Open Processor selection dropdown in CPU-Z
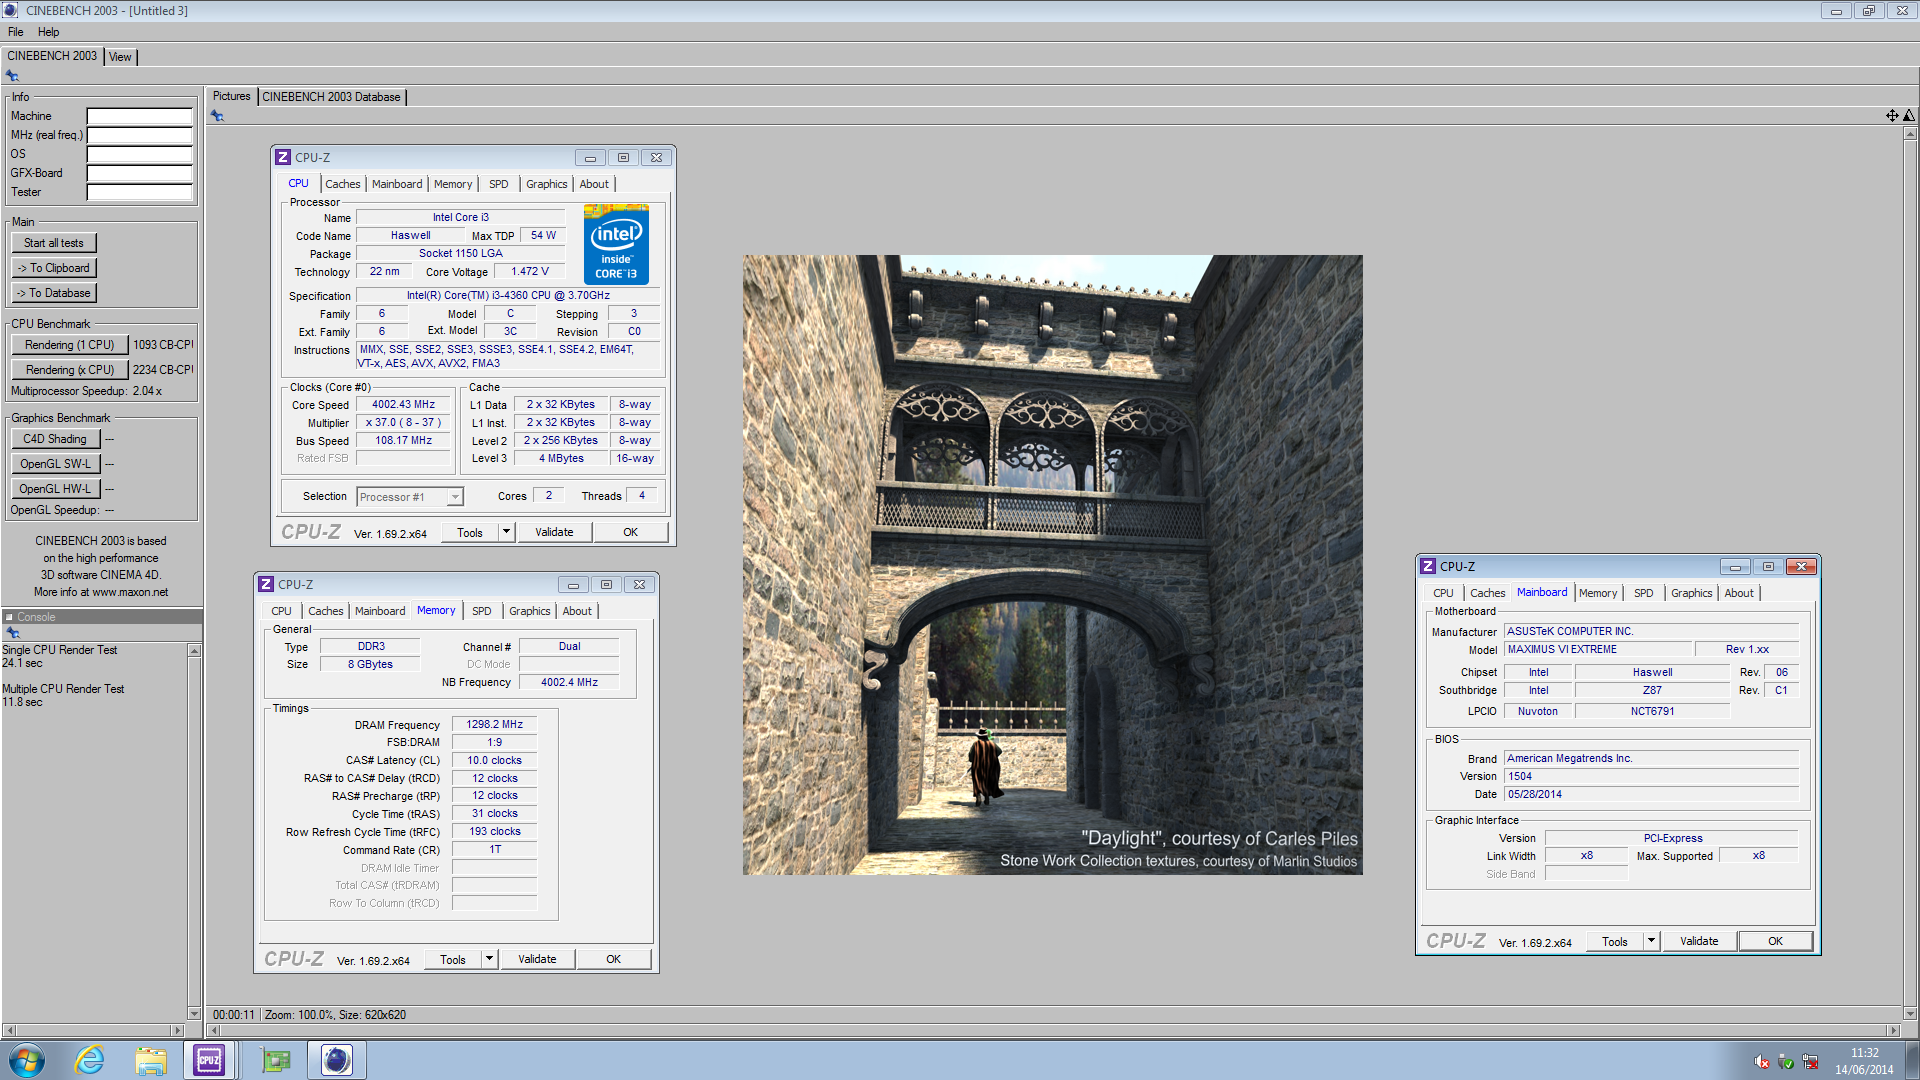 (455, 497)
